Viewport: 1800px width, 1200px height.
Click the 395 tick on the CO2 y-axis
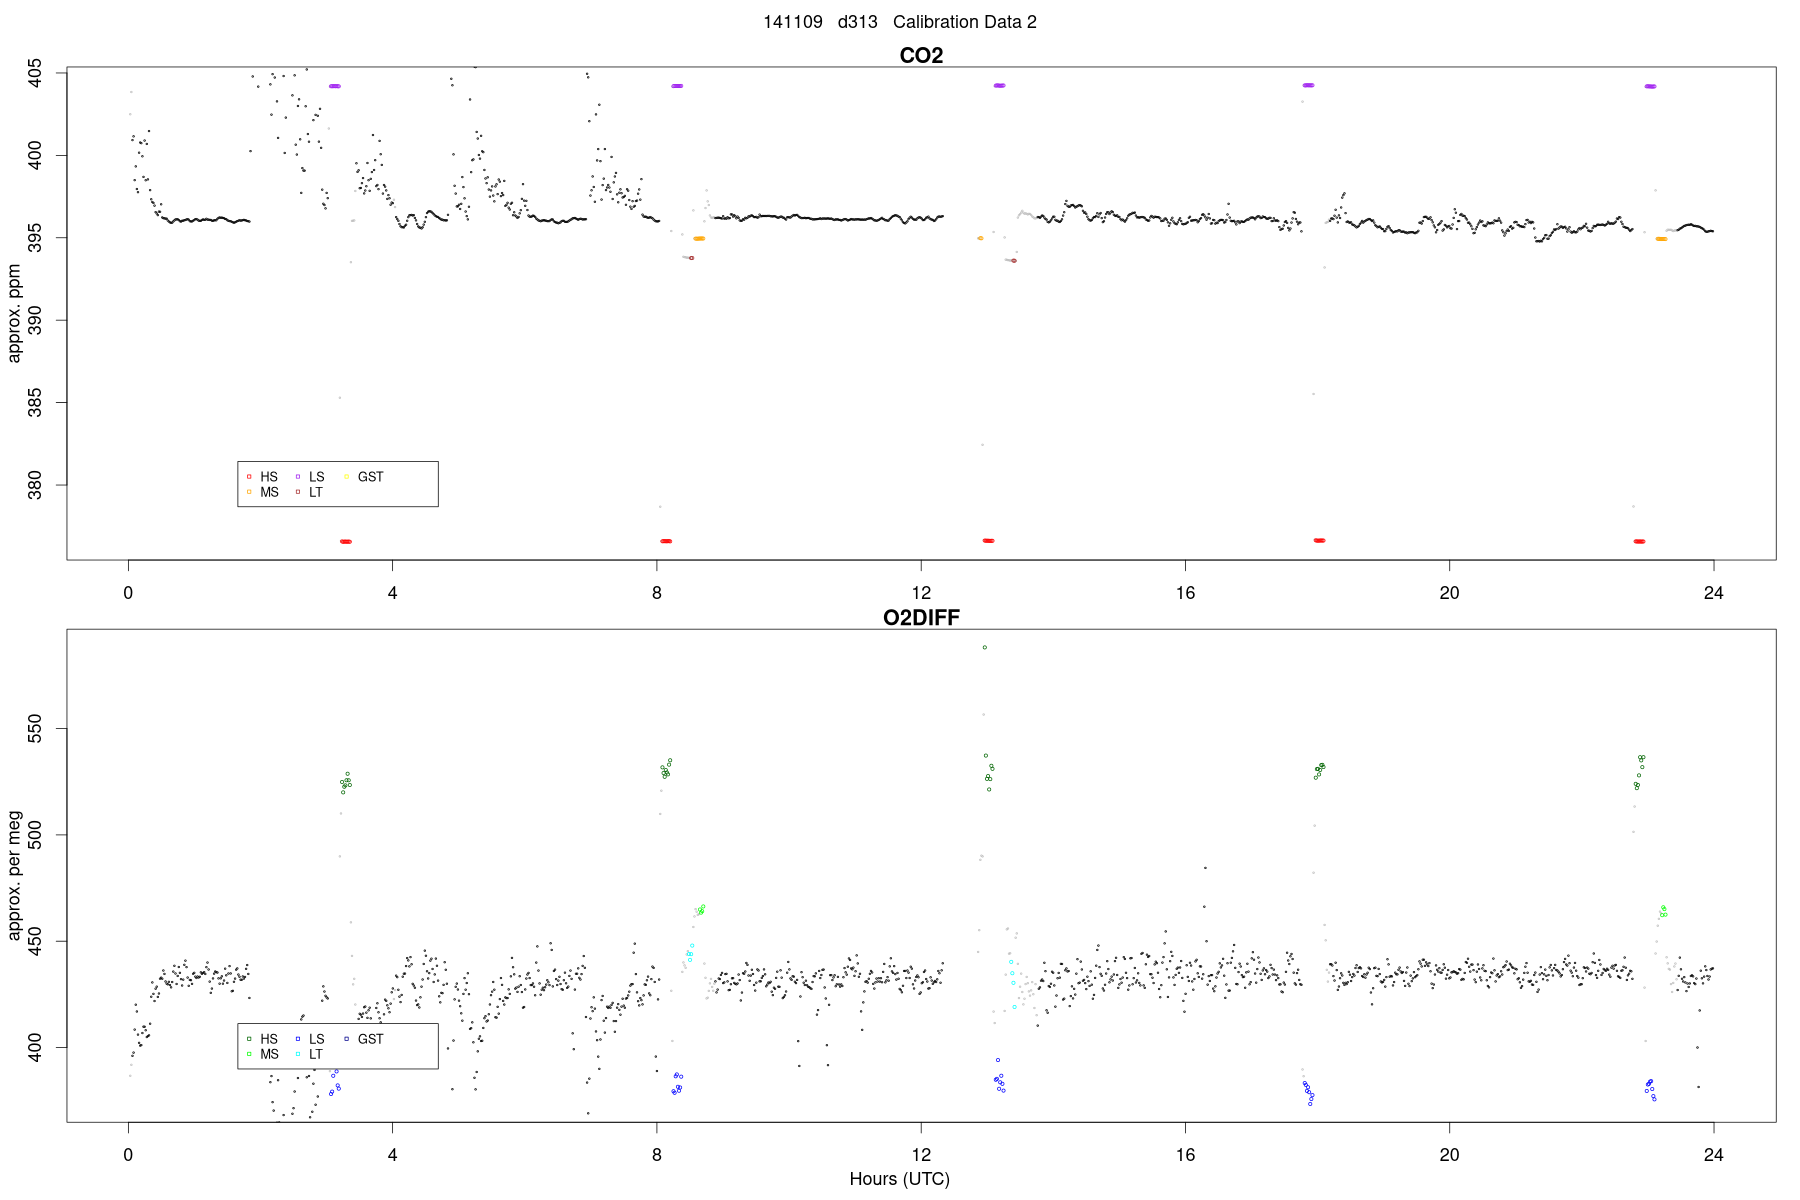click(35, 238)
